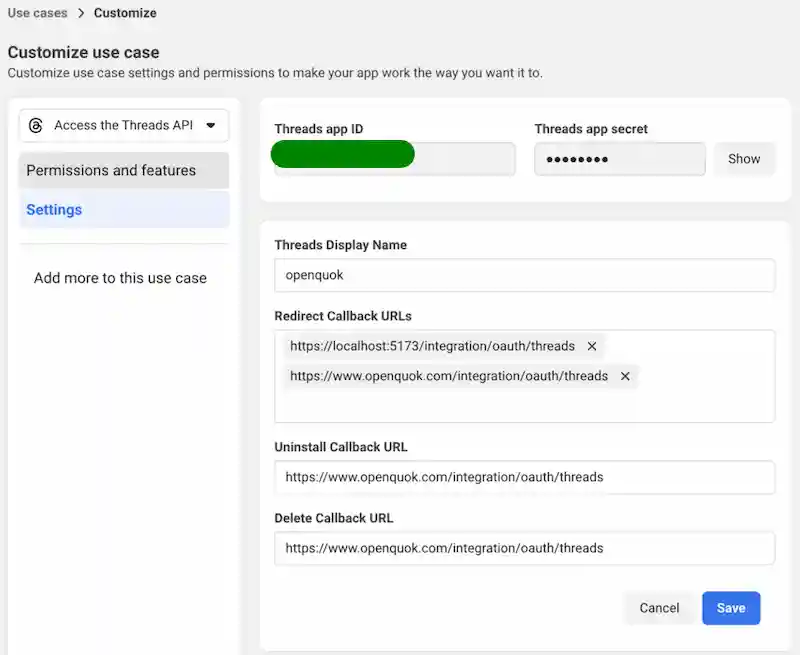Cancel the settings changes
The width and height of the screenshot is (800, 655).
(x=659, y=608)
